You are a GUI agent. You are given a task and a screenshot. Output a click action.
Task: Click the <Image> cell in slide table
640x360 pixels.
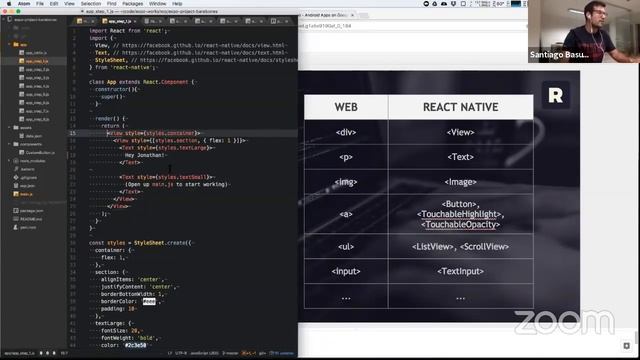460,182
